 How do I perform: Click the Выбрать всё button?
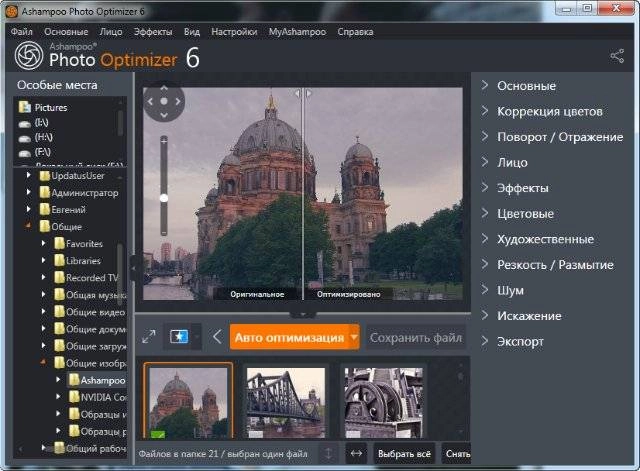point(404,453)
